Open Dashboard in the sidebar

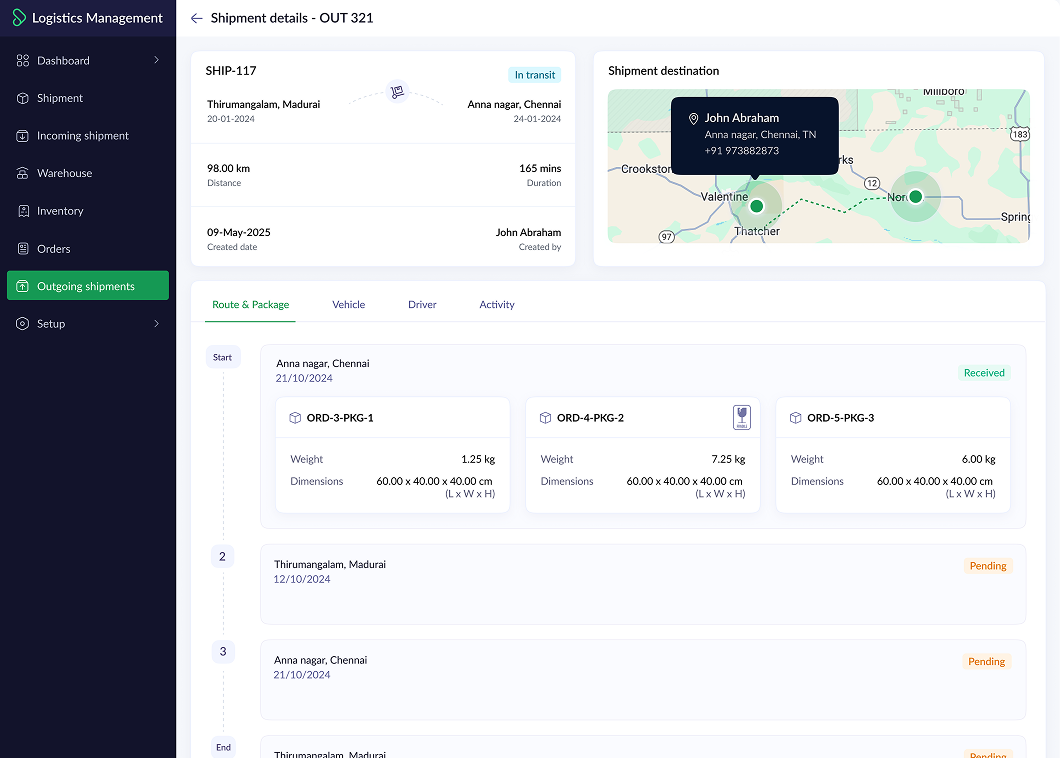tap(88, 60)
